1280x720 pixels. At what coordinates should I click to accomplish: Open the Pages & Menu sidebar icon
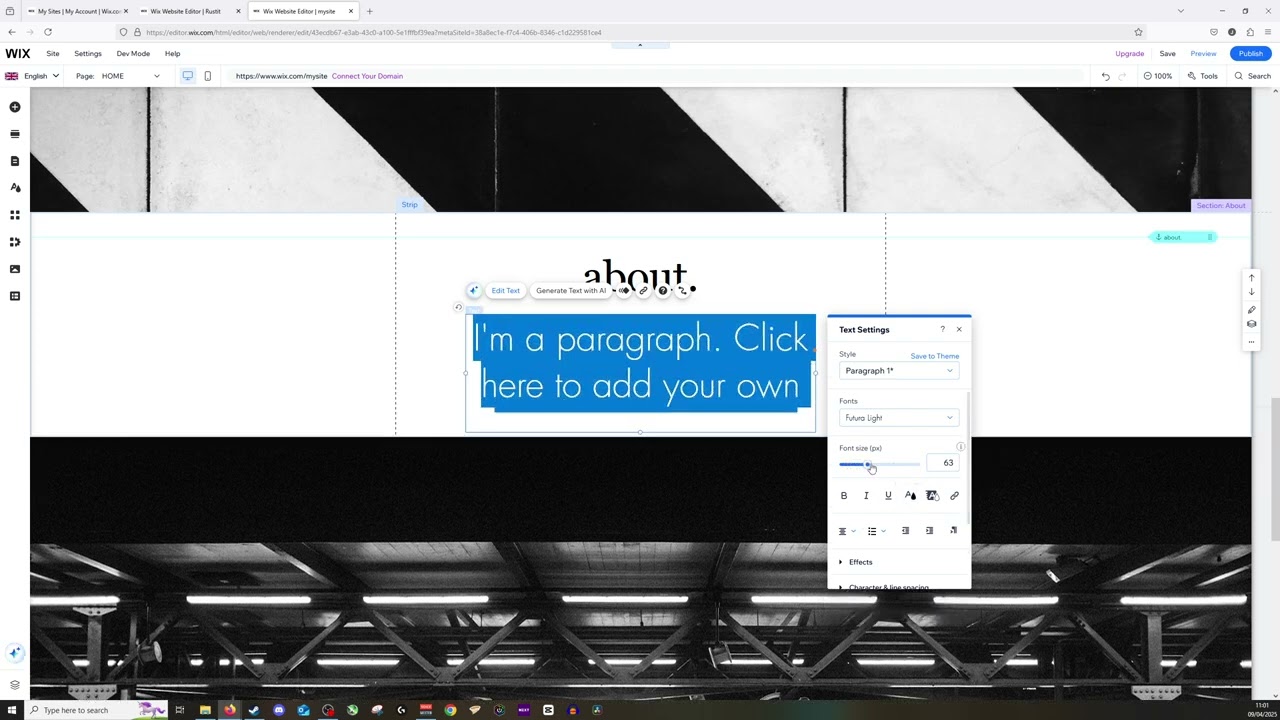15,161
